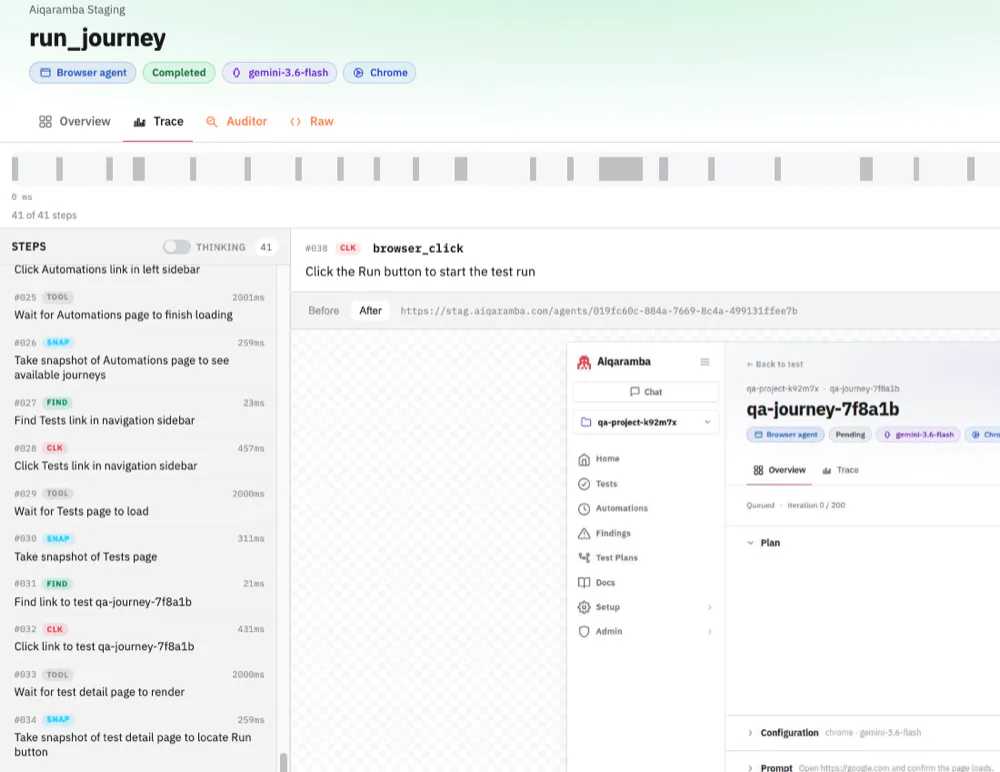This screenshot has width=1000, height=772.
Task: Click the Overview grid icon in top tabs
Action: click(x=45, y=121)
